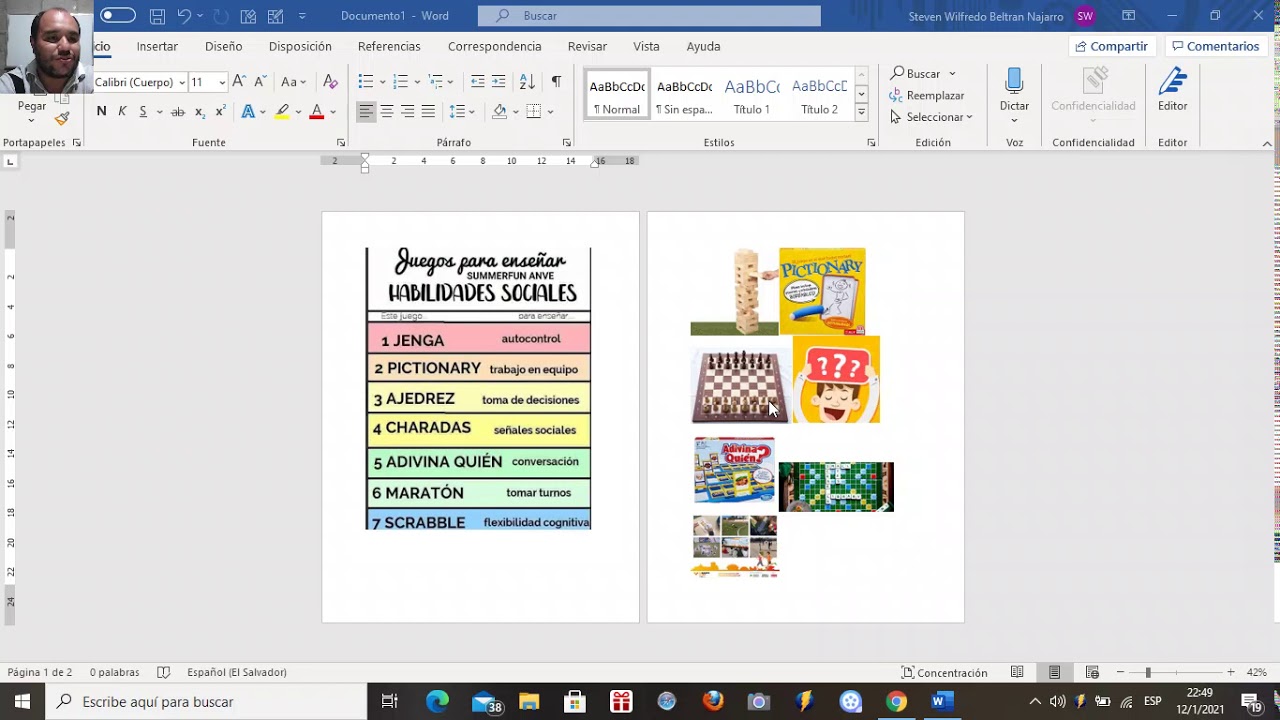This screenshot has width=1280, height=720.
Task: Open the font color dropdown arrow
Action: pyautogui.click(x=333, y=112)
